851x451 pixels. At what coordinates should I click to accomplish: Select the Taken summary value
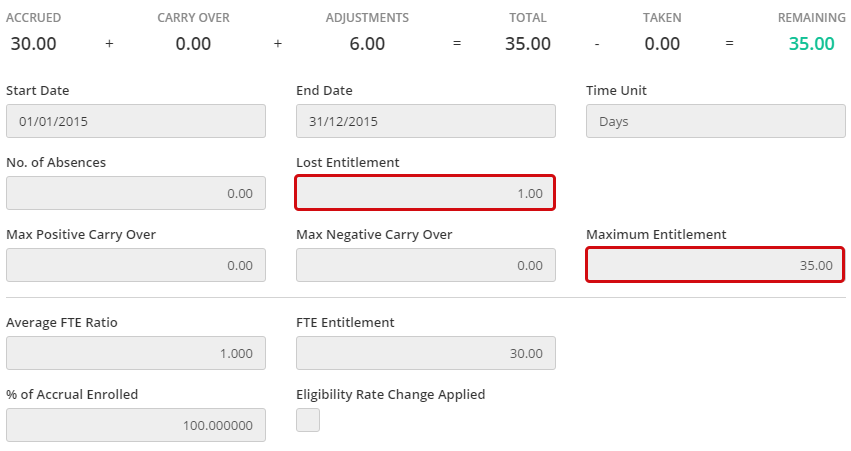click(662, 44)
